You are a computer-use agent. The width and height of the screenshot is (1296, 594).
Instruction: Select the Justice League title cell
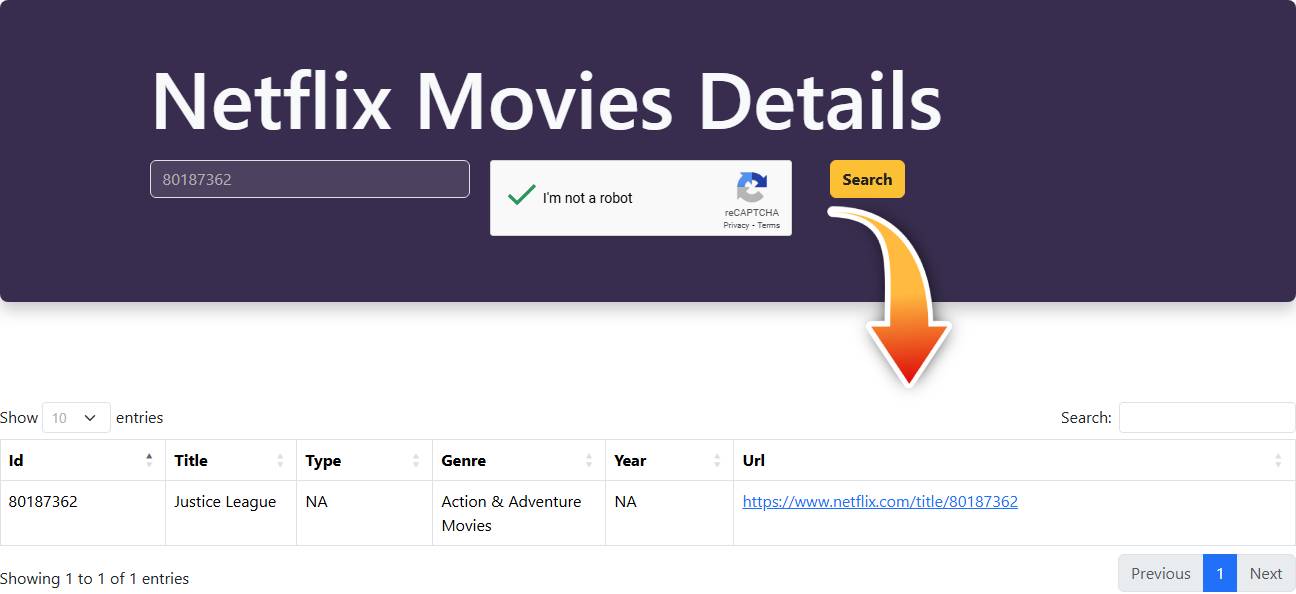click(x=231, y=513)
